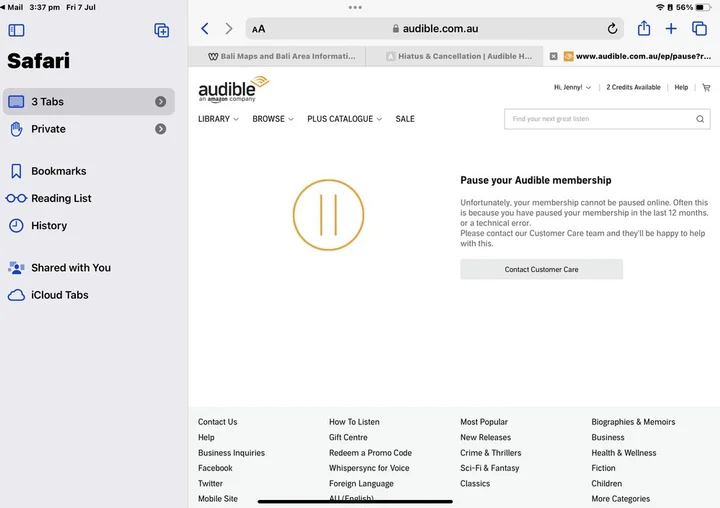
Task: Expand the Library dropdown menu
Action: point(218,119)
